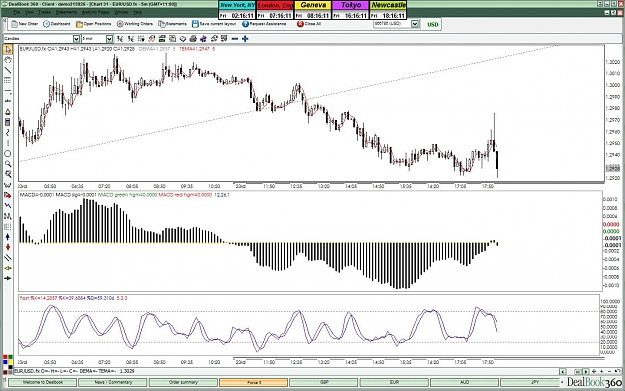Switch to the GBP tab

click(x=324, y=382)
